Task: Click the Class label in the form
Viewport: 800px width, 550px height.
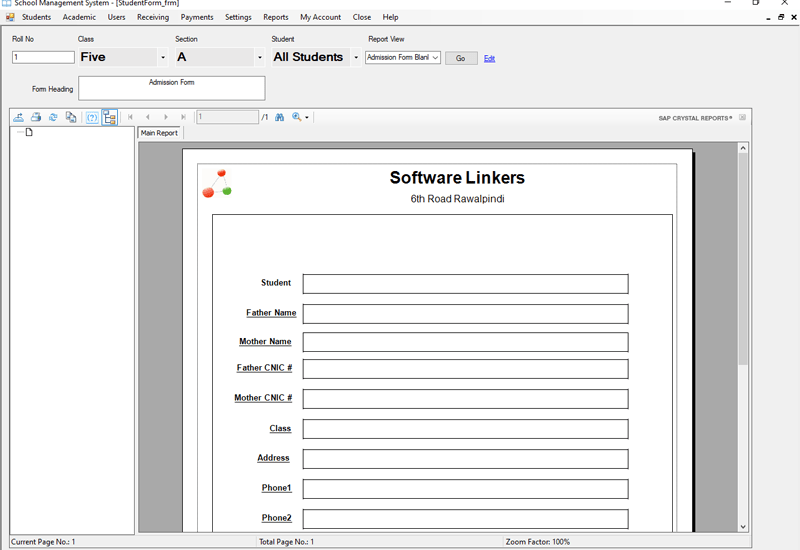Action: click(280, 429)
